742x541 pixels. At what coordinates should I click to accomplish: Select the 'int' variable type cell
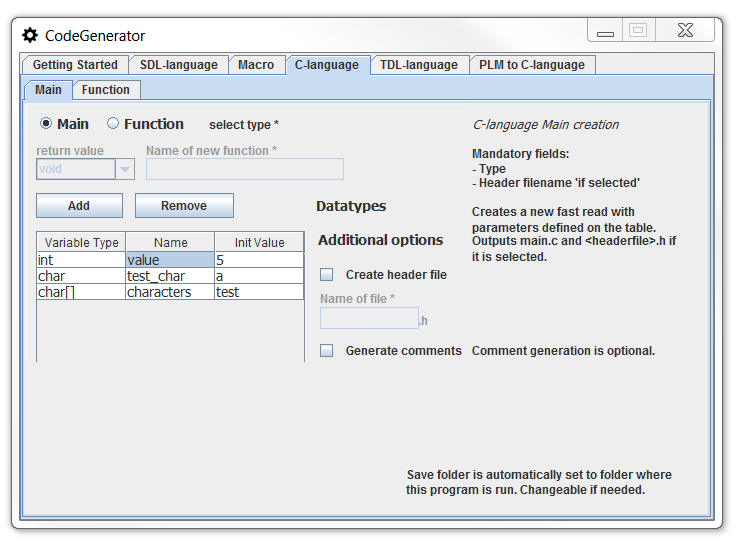coord(81,260)
